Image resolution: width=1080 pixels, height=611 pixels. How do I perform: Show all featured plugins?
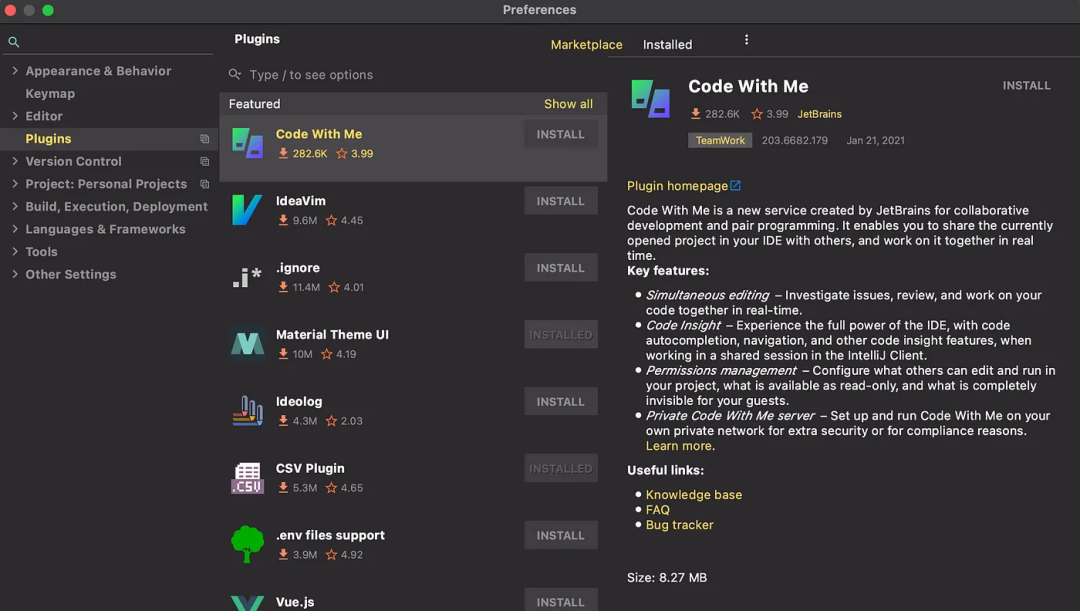pos(568,104)
